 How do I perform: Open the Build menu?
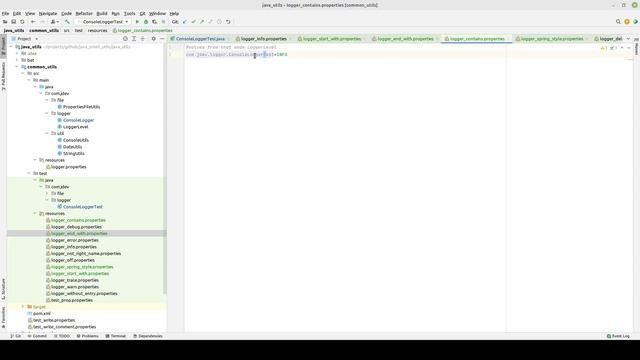102,13
